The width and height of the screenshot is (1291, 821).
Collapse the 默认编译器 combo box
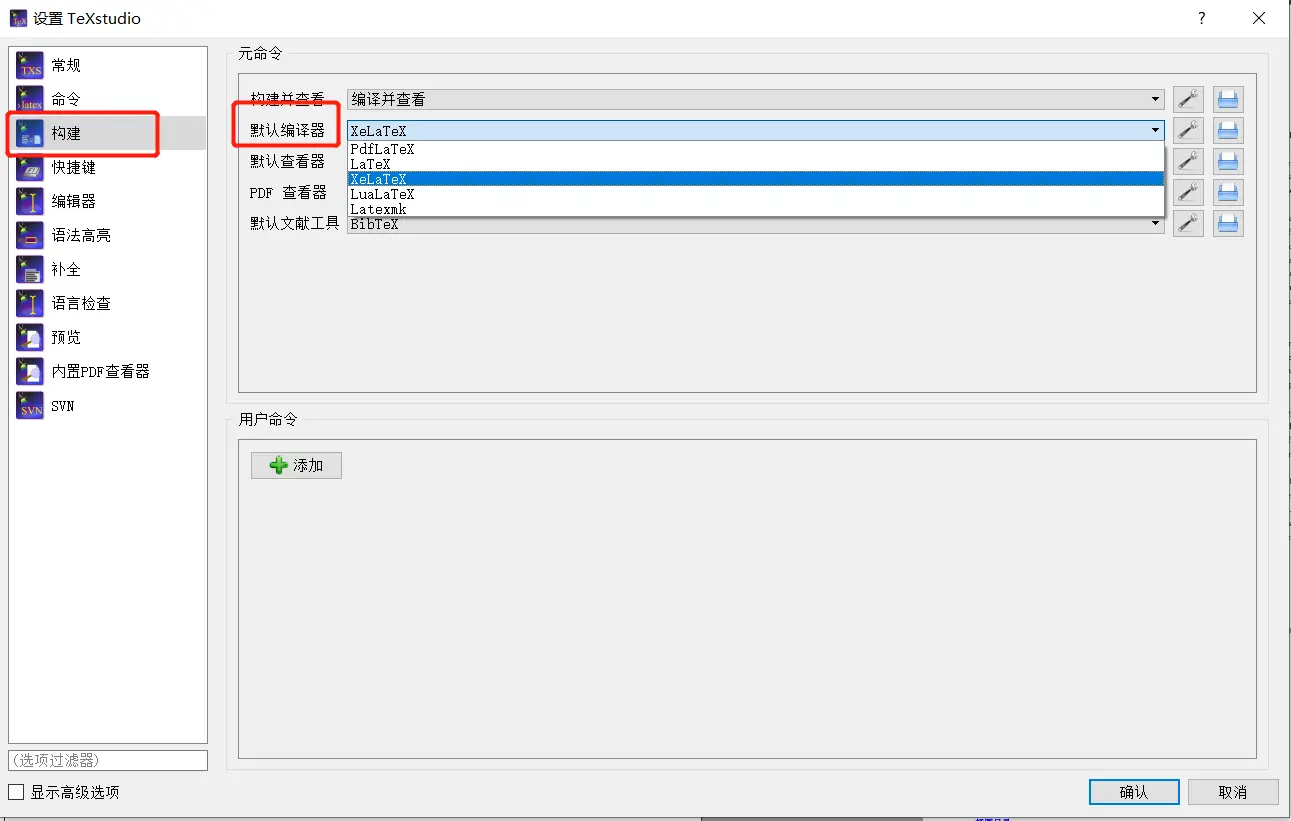click(756, 130)
